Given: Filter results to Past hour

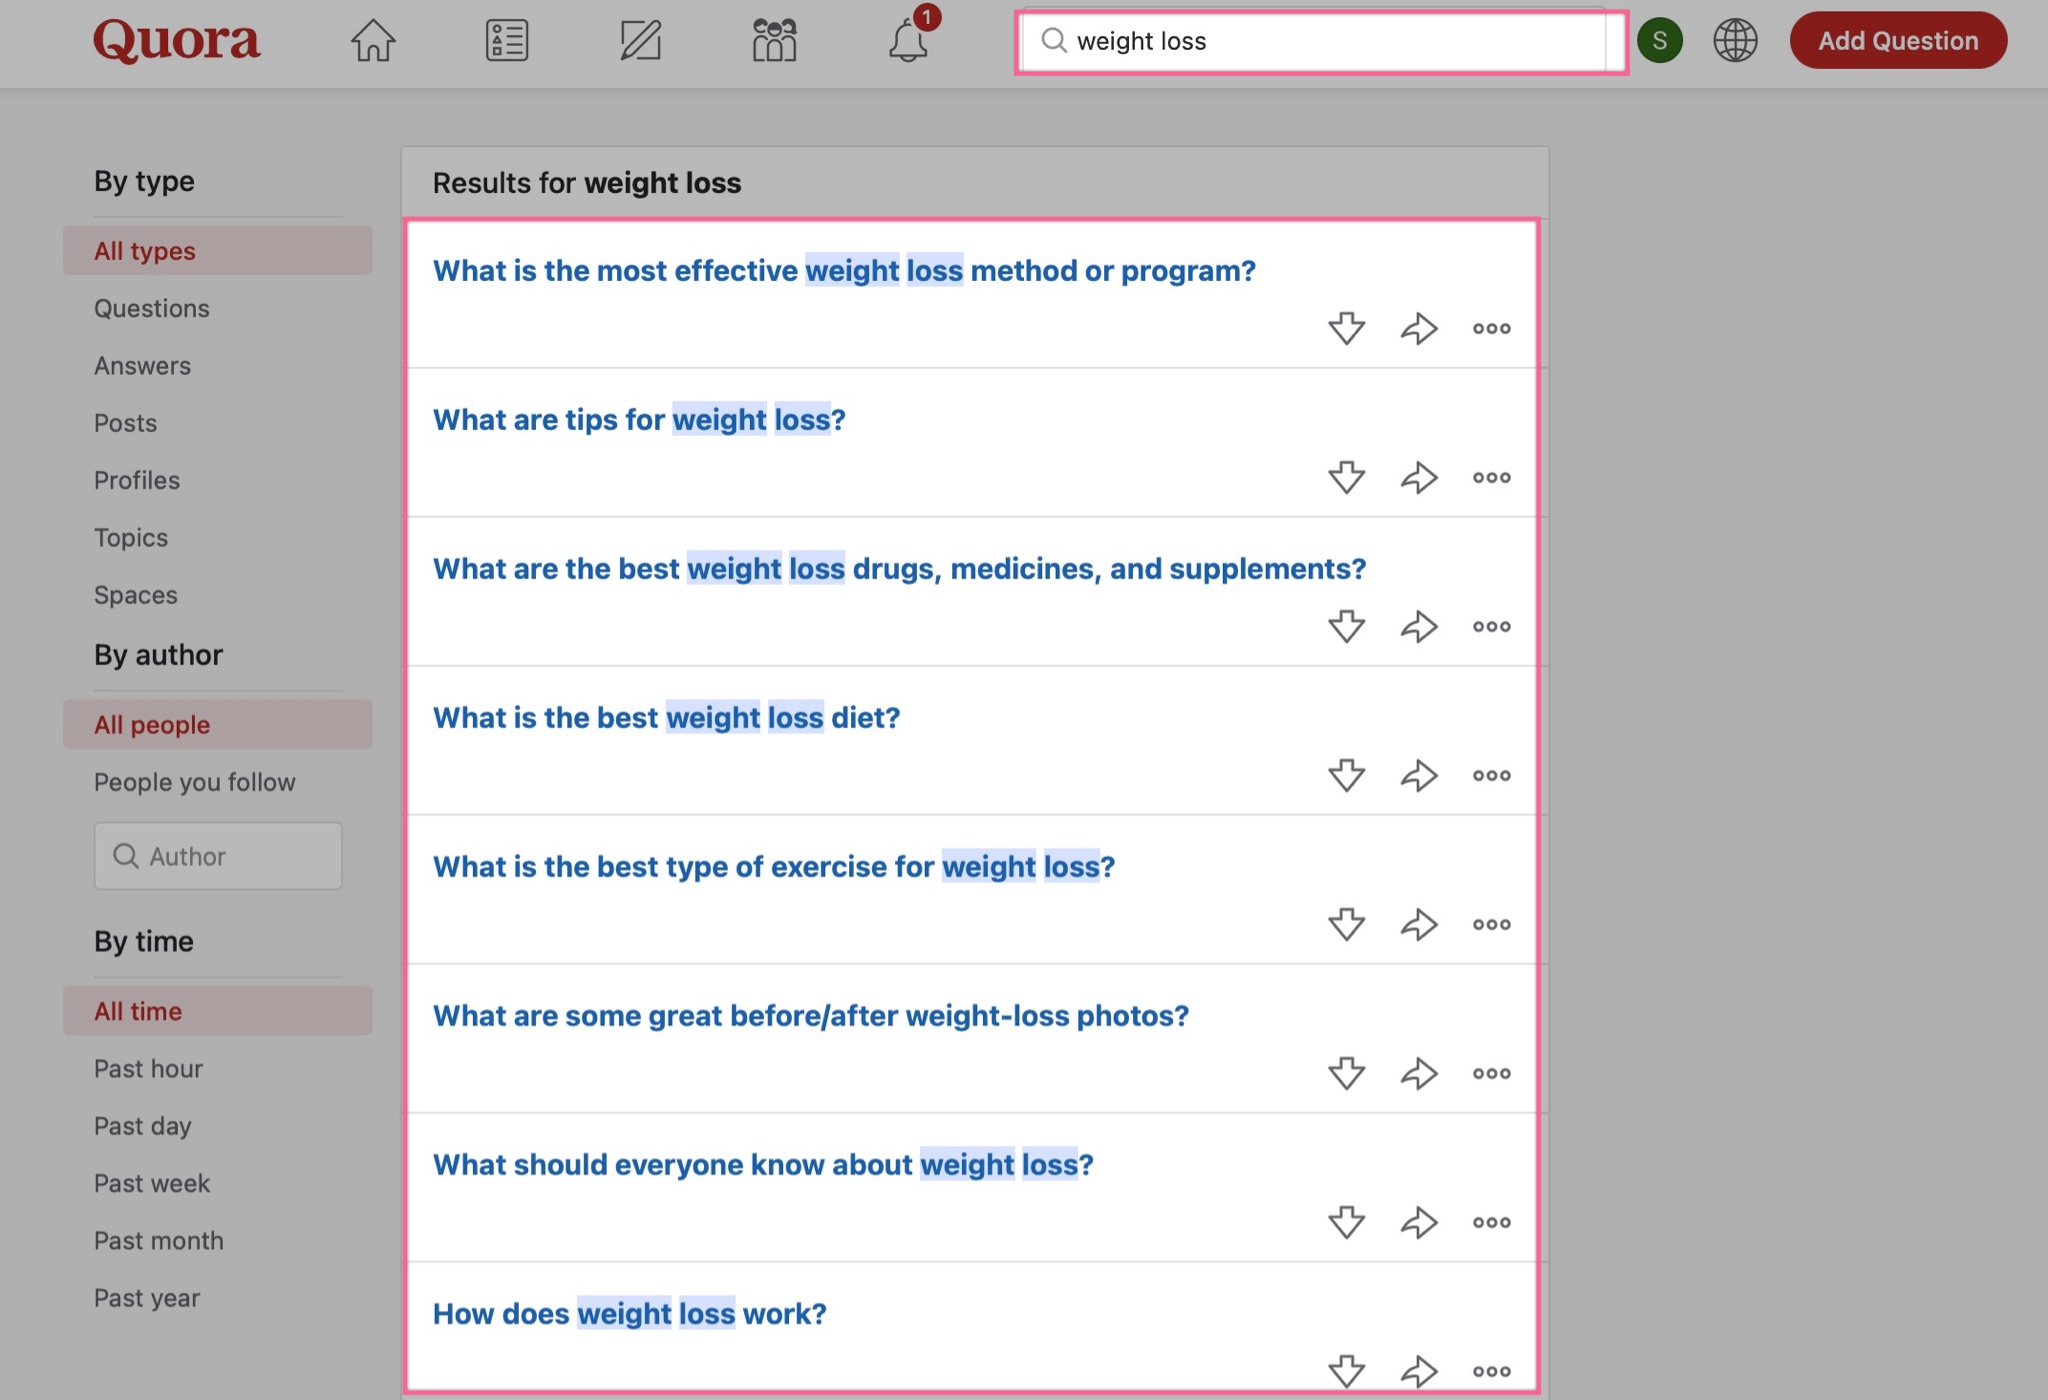Looking at the screenshot, I should pyautogui.click(x=148, y=1068).
